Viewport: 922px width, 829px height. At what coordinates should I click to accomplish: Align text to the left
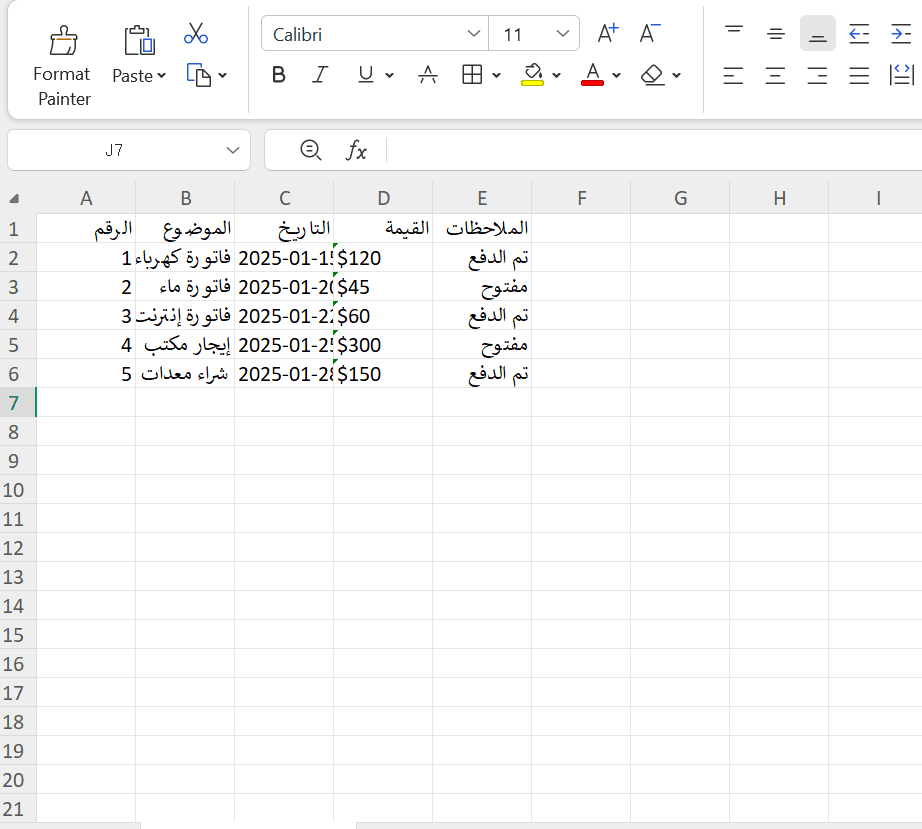(733, 75)
